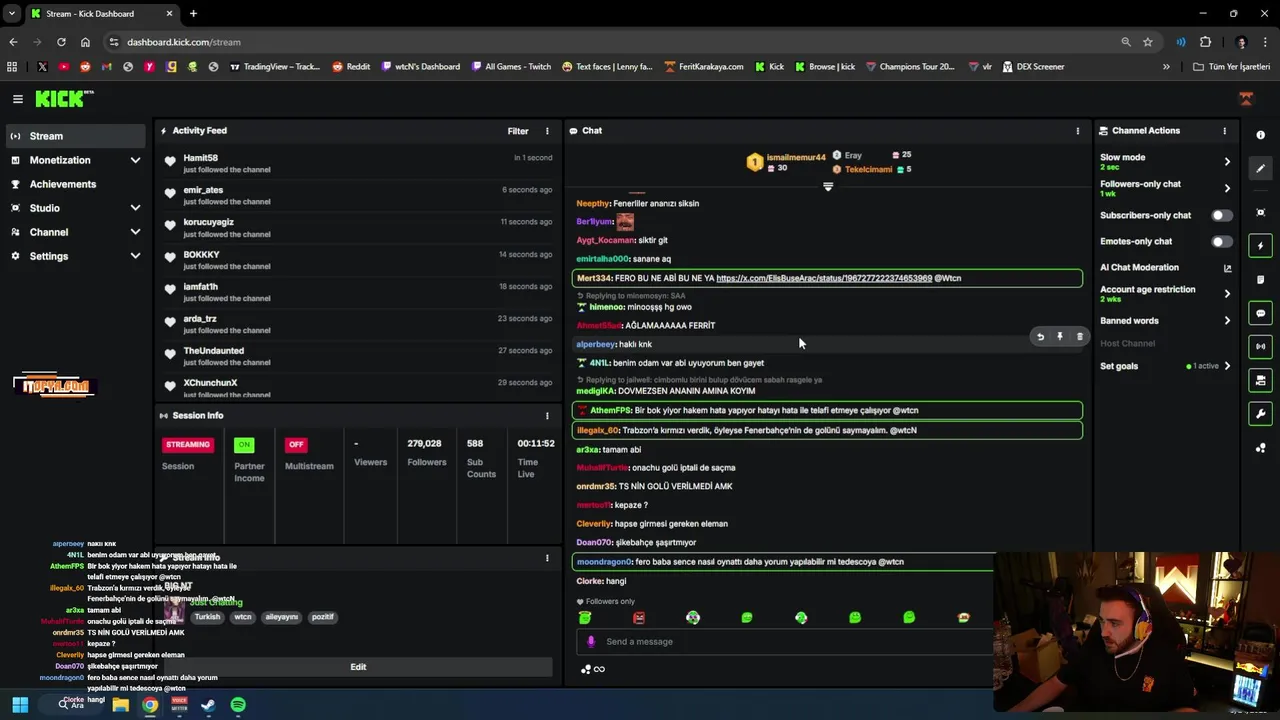Reload the page
The width and height of the screenshot is (1280, 720).
coord(61,42)
